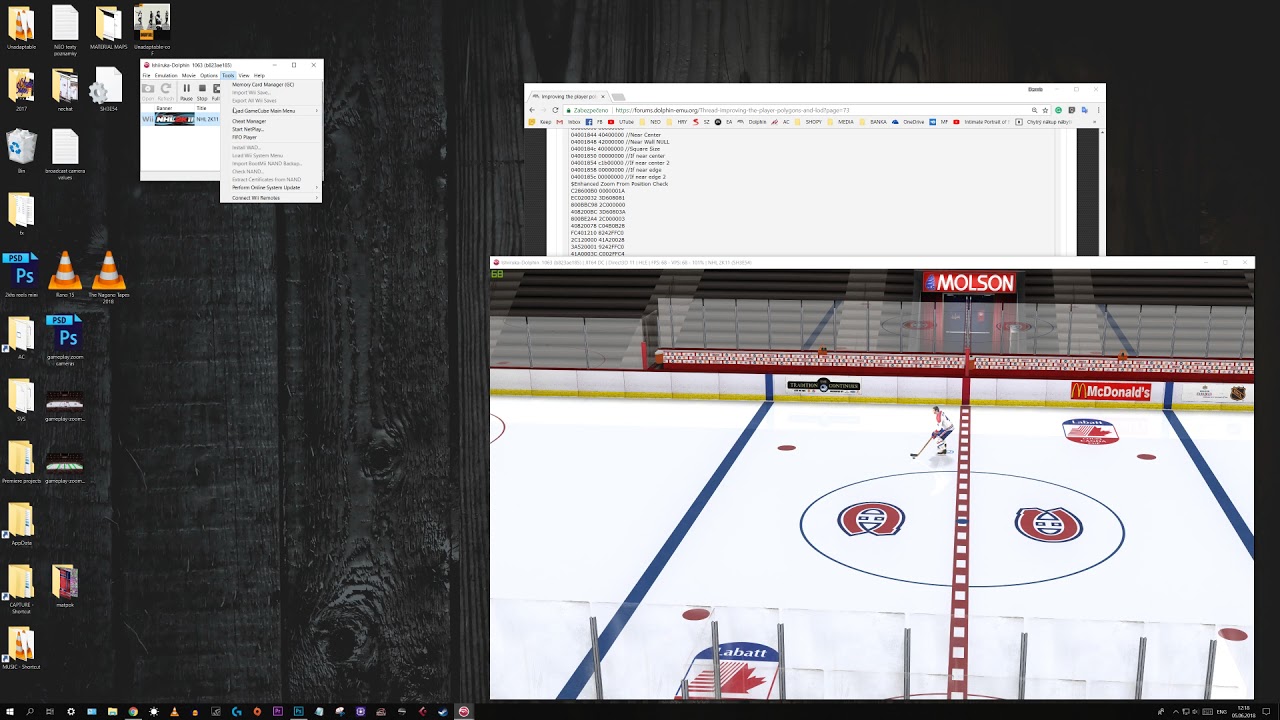
Task: Click the green Grammarly extension icon
Action: point(1059,110)
